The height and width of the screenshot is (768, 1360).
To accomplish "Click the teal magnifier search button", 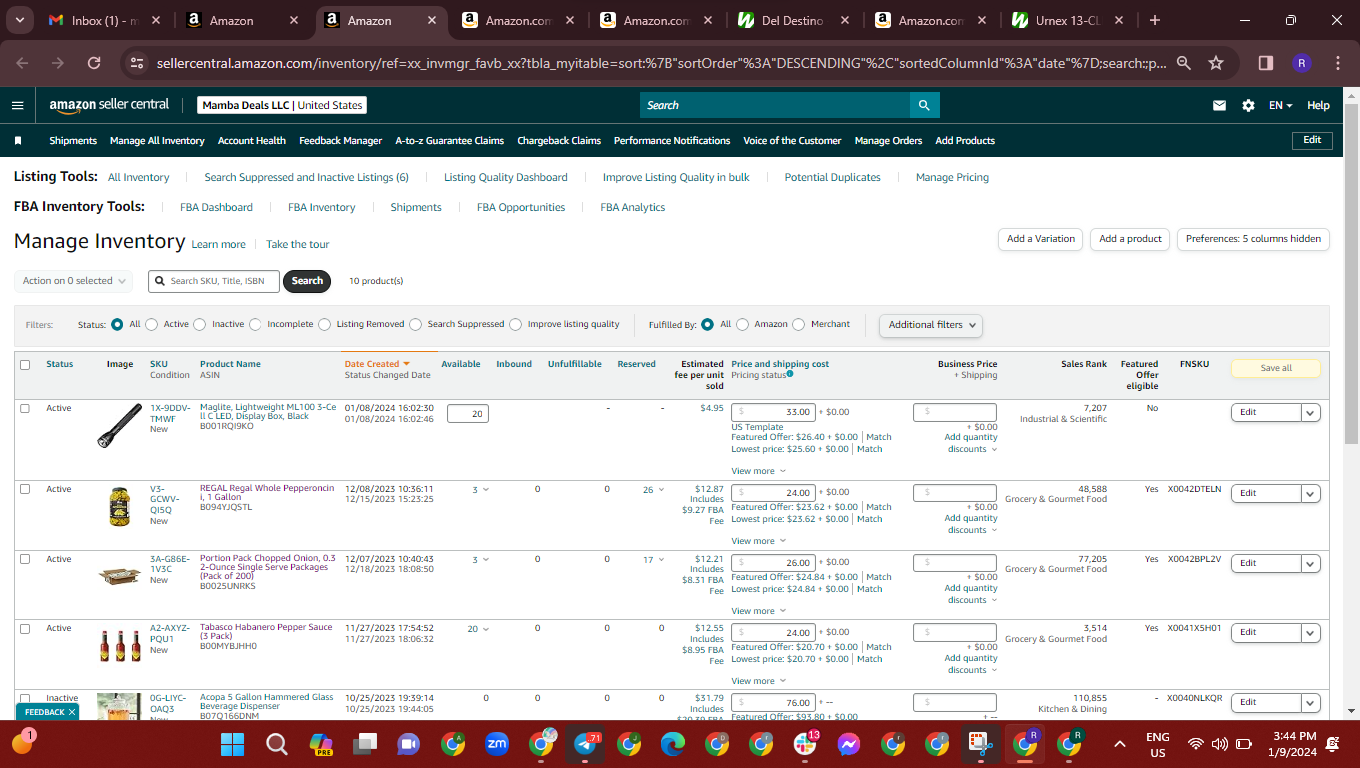I will click(925, 105).
